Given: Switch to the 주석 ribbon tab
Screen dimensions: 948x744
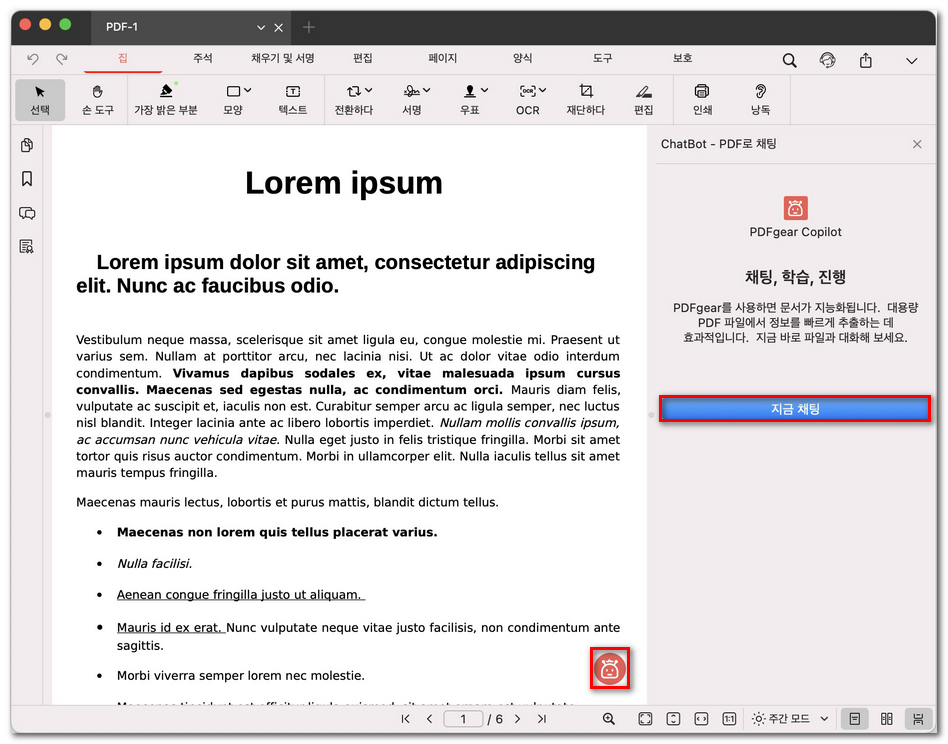Looking at the screenshot, I should [202, 59].
